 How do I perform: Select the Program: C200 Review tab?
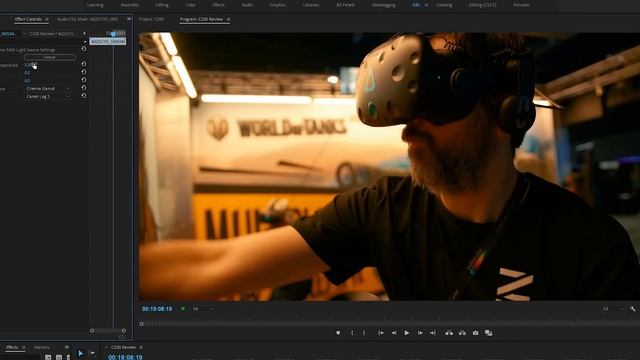(x=202, y=19)
